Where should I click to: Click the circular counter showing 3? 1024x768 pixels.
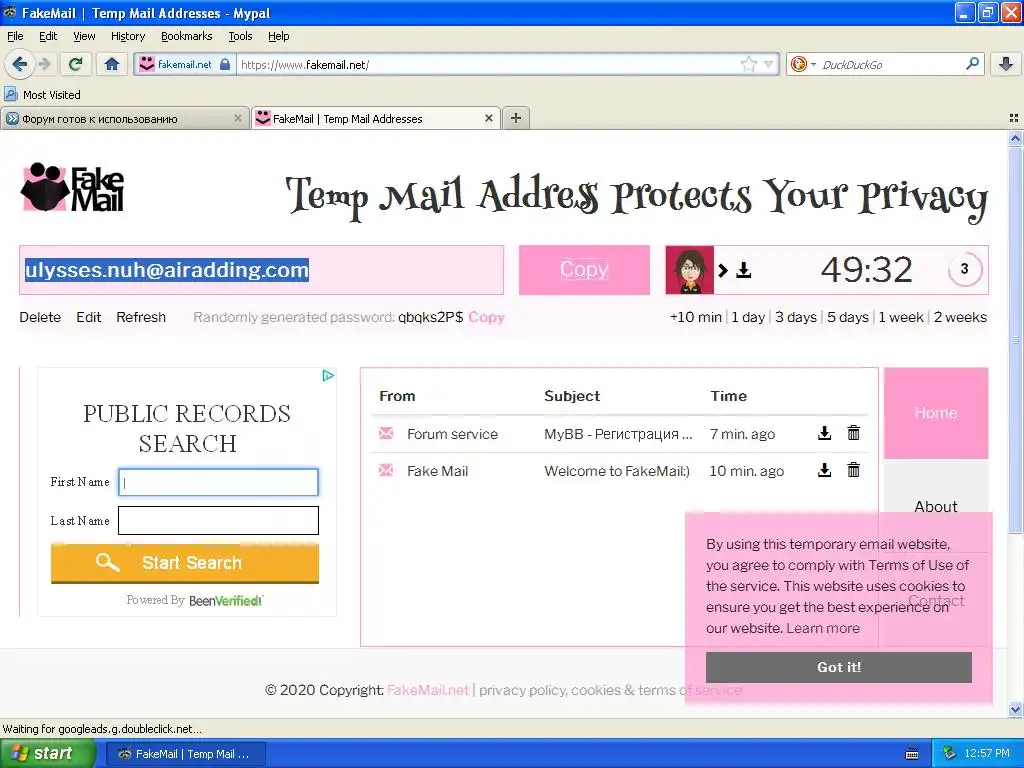(965, 269)
